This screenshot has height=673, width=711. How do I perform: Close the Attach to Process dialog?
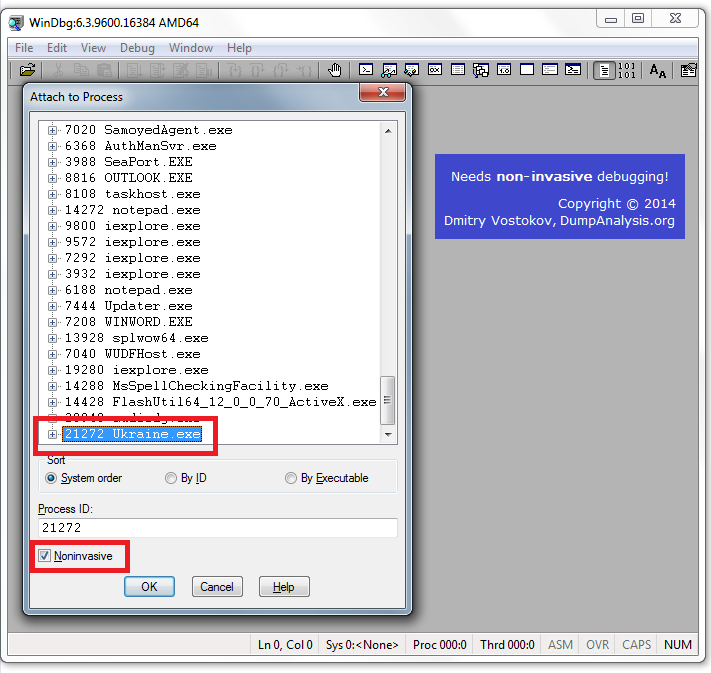382,93
